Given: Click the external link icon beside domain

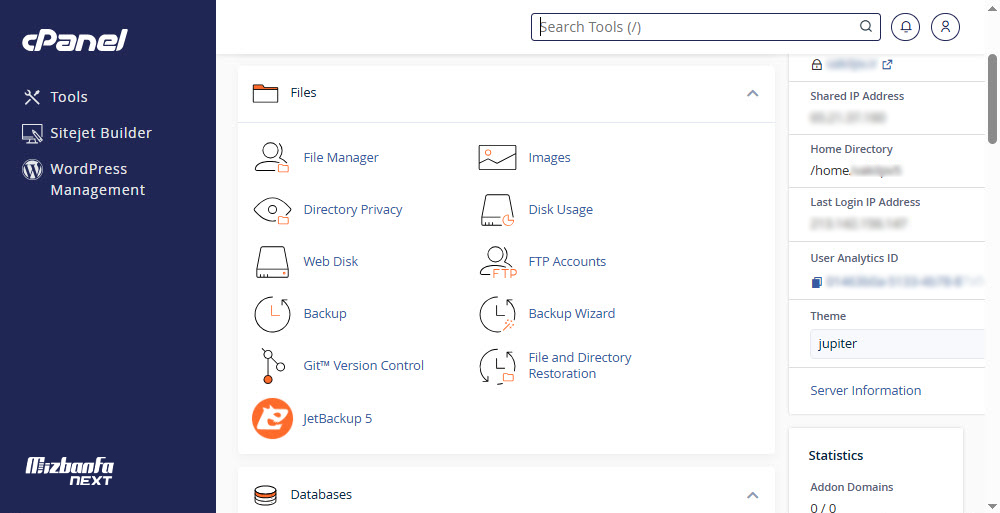Looking at the screenshot, I should pyautogui.click(x=887, y=64).
